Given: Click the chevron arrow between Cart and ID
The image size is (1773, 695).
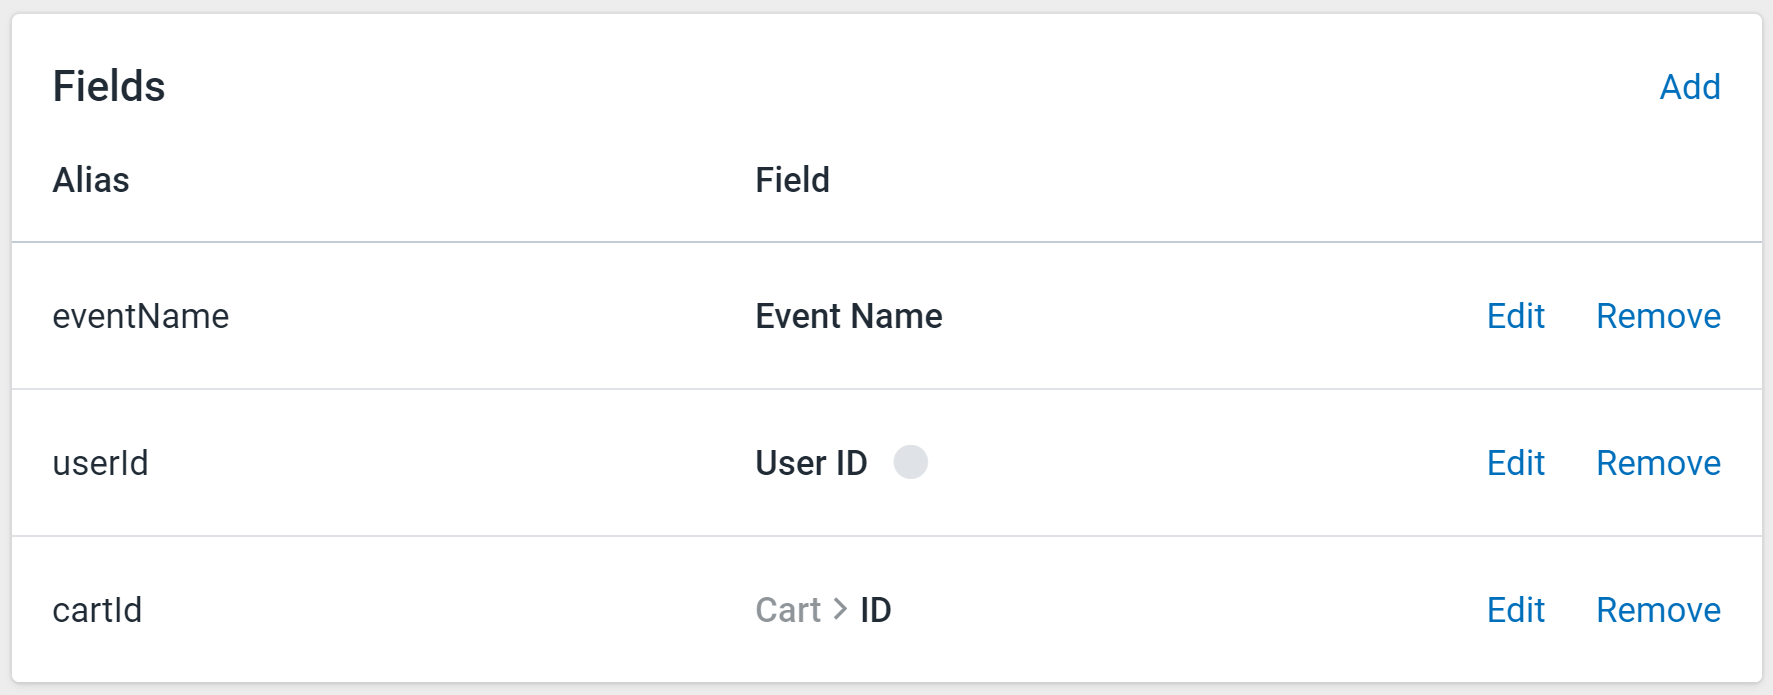Looking at the screenshot, I should [840, 609].
